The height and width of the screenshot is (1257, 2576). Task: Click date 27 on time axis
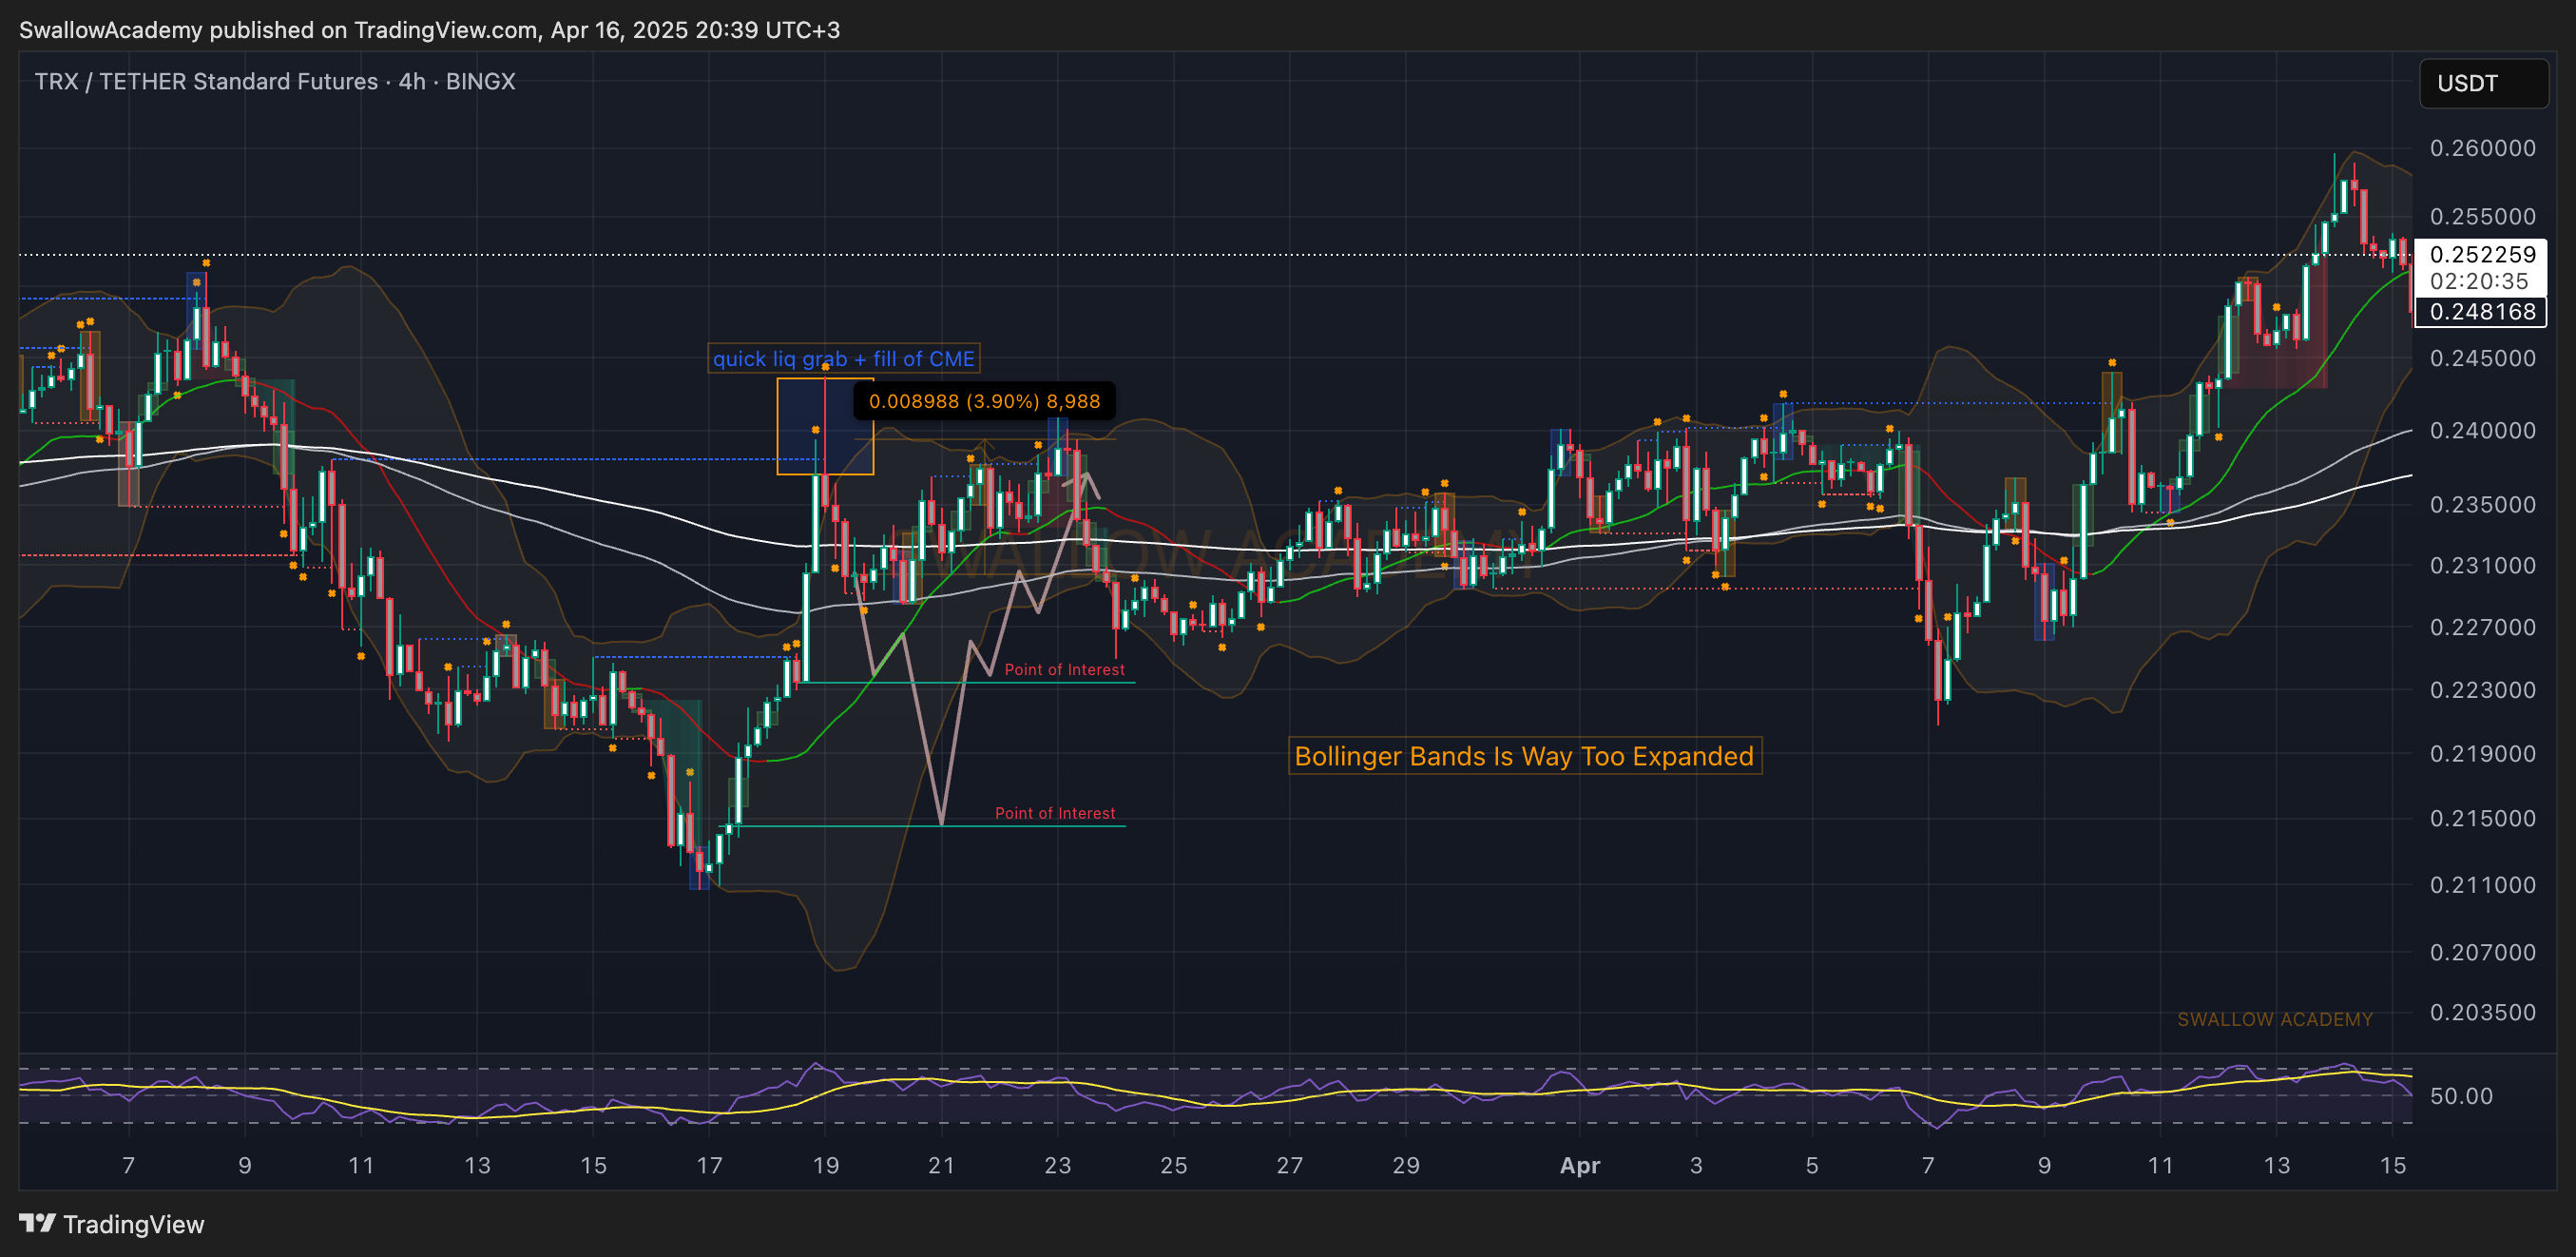click(1290, 1165)
